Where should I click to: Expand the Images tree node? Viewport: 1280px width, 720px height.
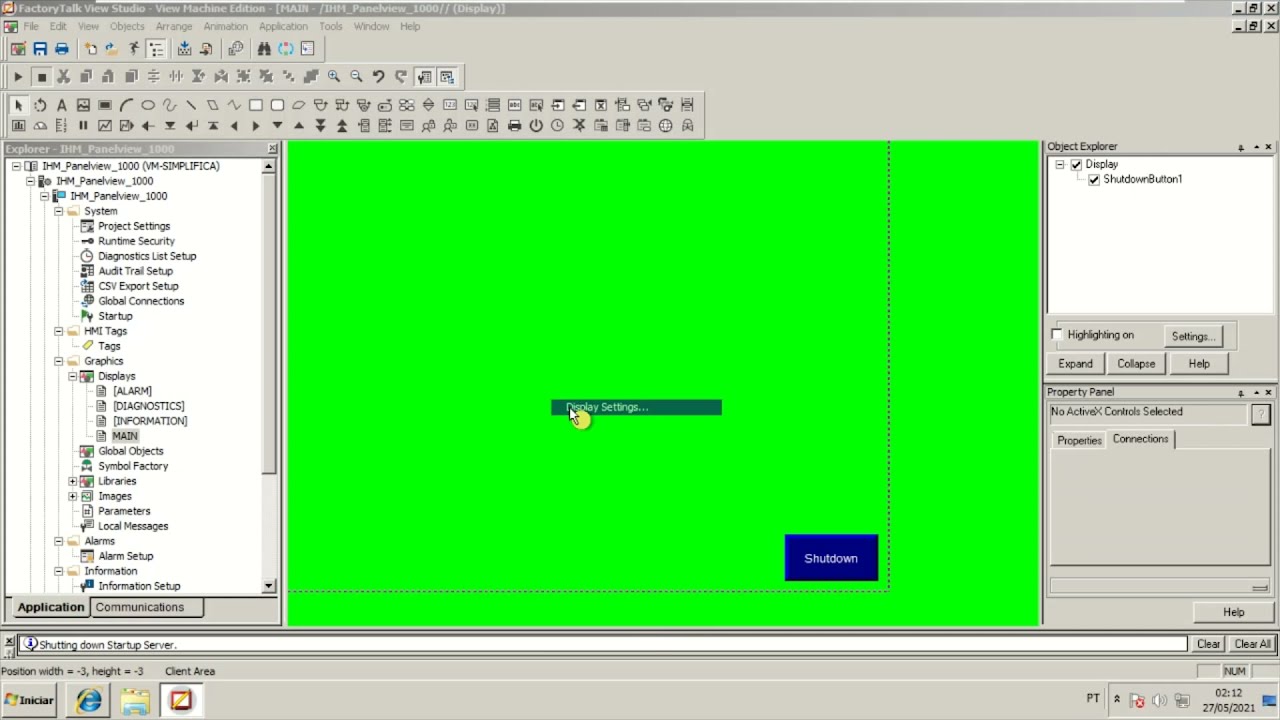(73, 496)
